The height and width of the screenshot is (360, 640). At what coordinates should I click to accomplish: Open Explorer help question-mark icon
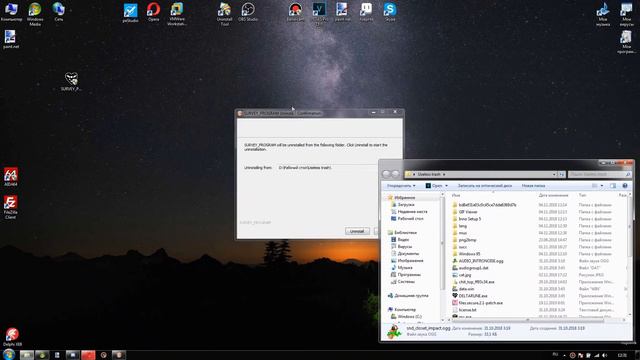tap(625, 186)
